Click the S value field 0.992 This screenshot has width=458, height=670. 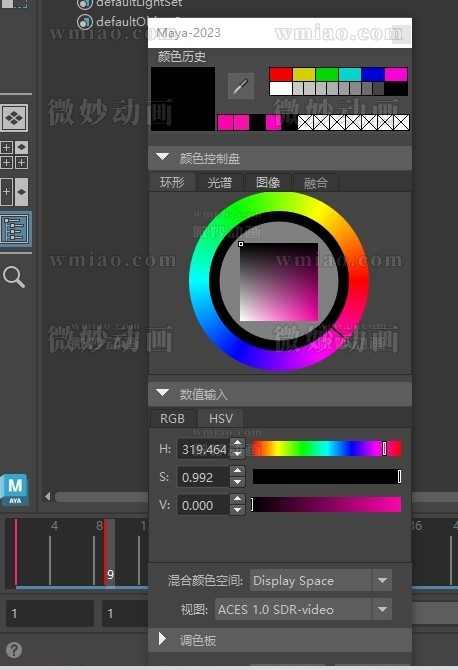[203, 477]
